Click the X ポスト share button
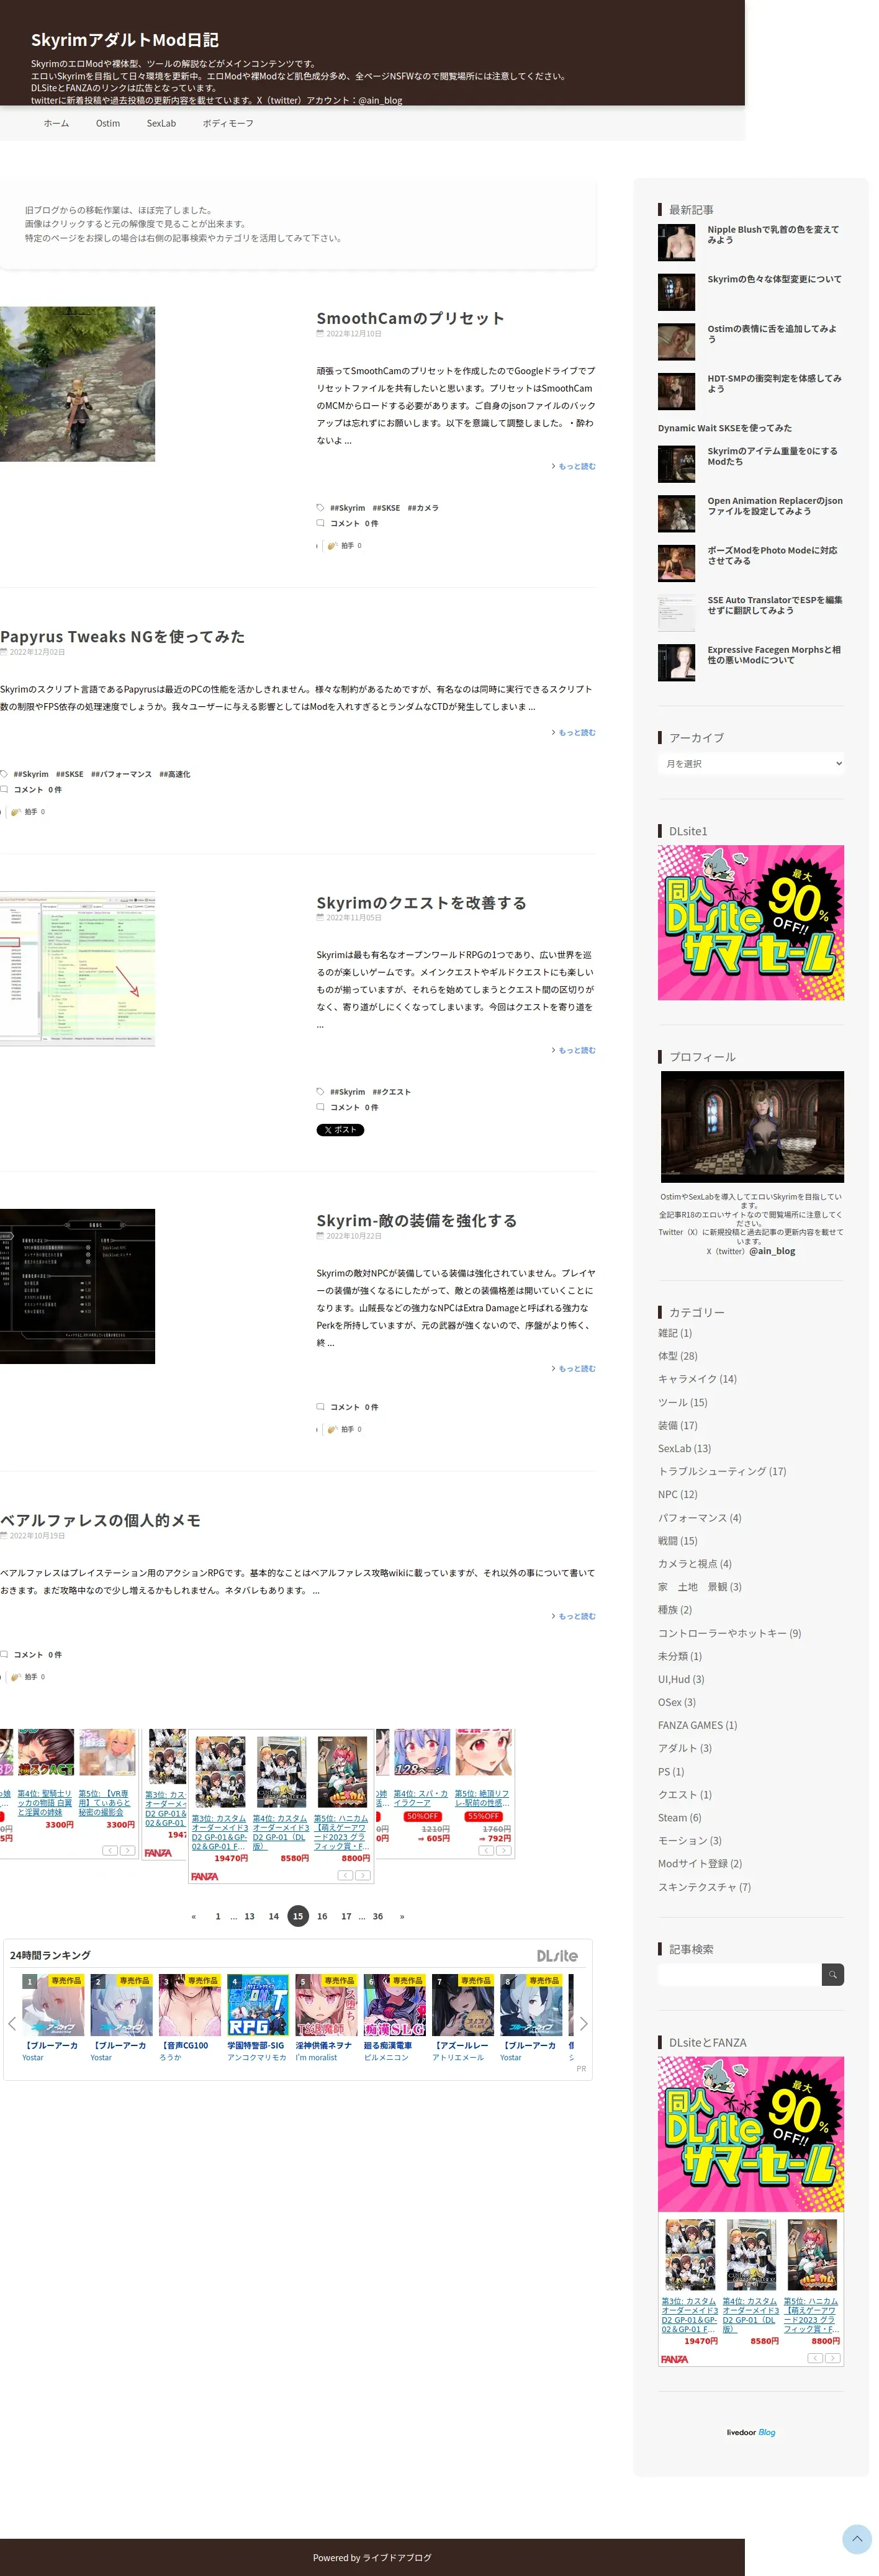This screenshot has width=879, height=2576. click(x=340, y=1130)
